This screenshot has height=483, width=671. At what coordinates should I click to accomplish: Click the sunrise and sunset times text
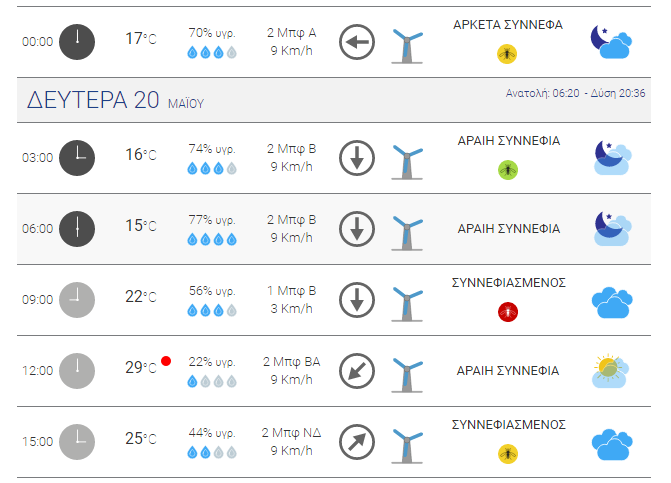coord(575,93)
